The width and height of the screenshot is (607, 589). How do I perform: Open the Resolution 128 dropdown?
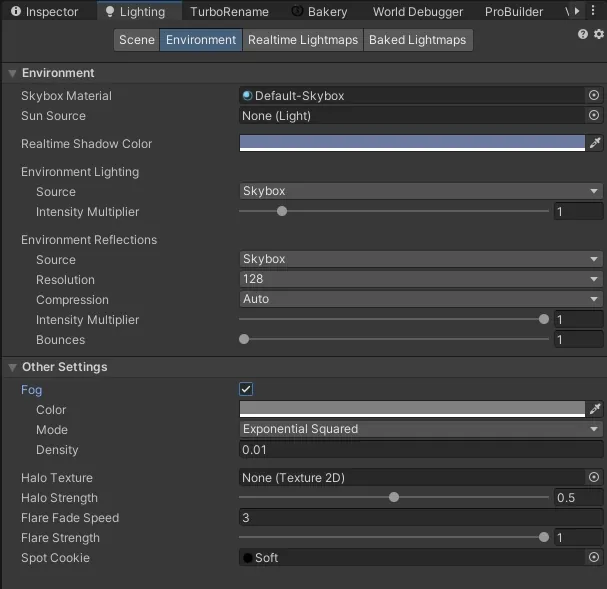click(x=421, y=279)
